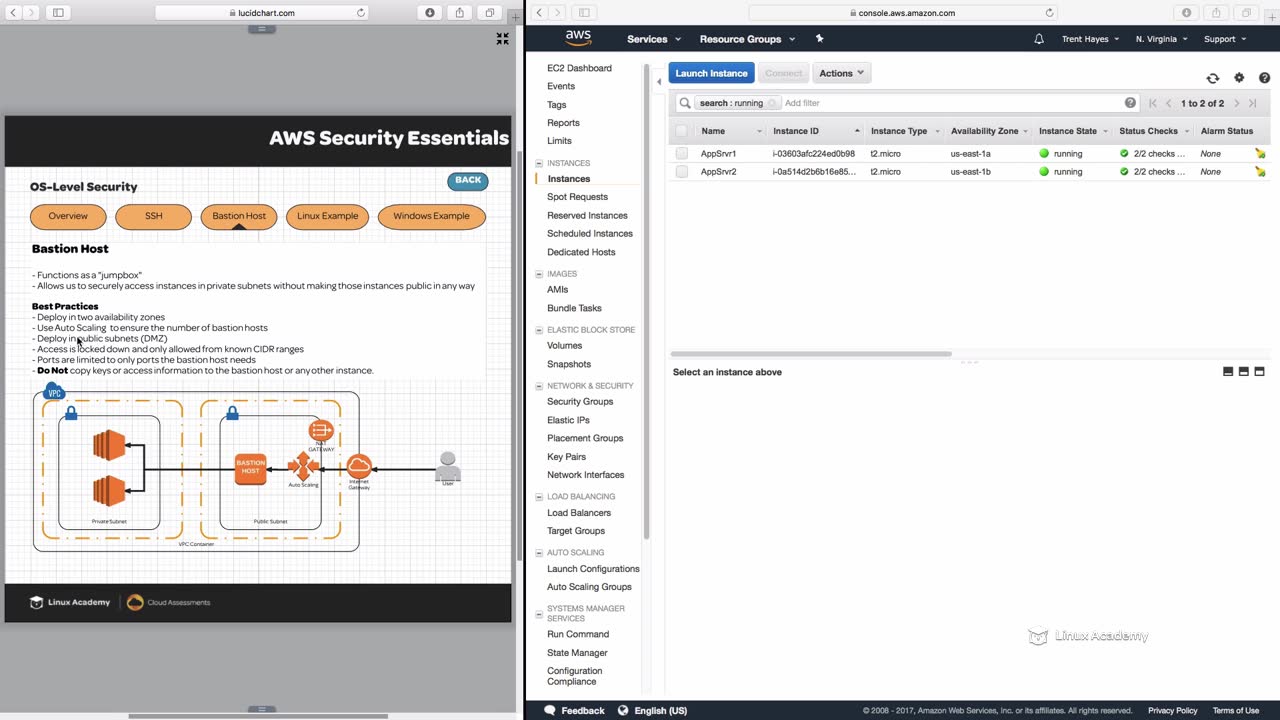Open the Services dropdown menu
Viewport: 1280px width, 720px height.
pos(654,39)
